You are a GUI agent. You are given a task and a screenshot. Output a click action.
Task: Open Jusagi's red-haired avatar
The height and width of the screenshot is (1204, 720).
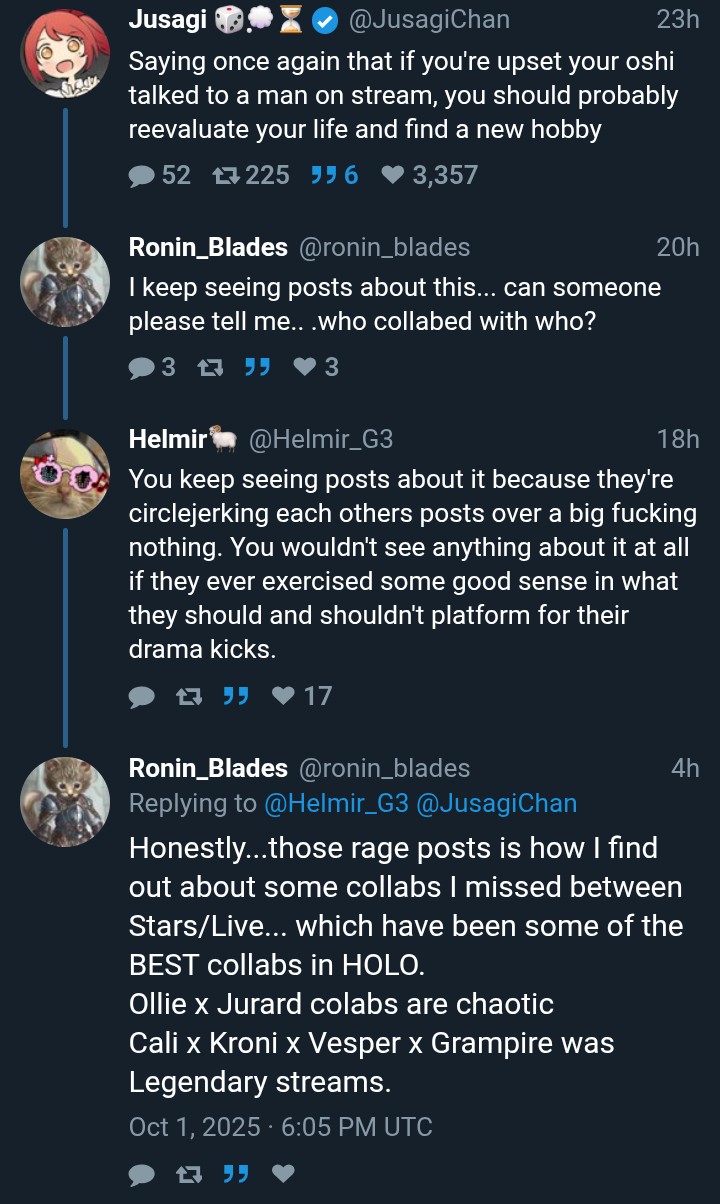pos(65,54)
